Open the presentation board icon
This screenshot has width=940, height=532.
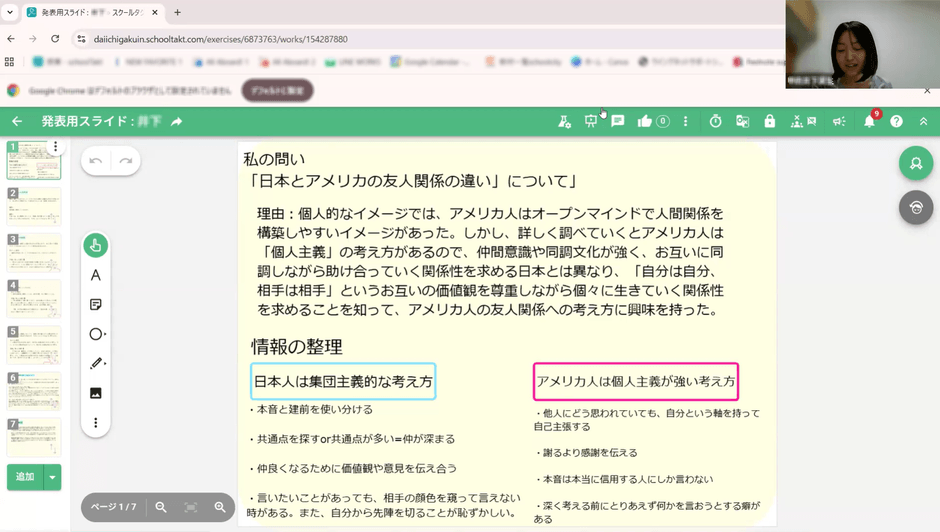(590, 121)
